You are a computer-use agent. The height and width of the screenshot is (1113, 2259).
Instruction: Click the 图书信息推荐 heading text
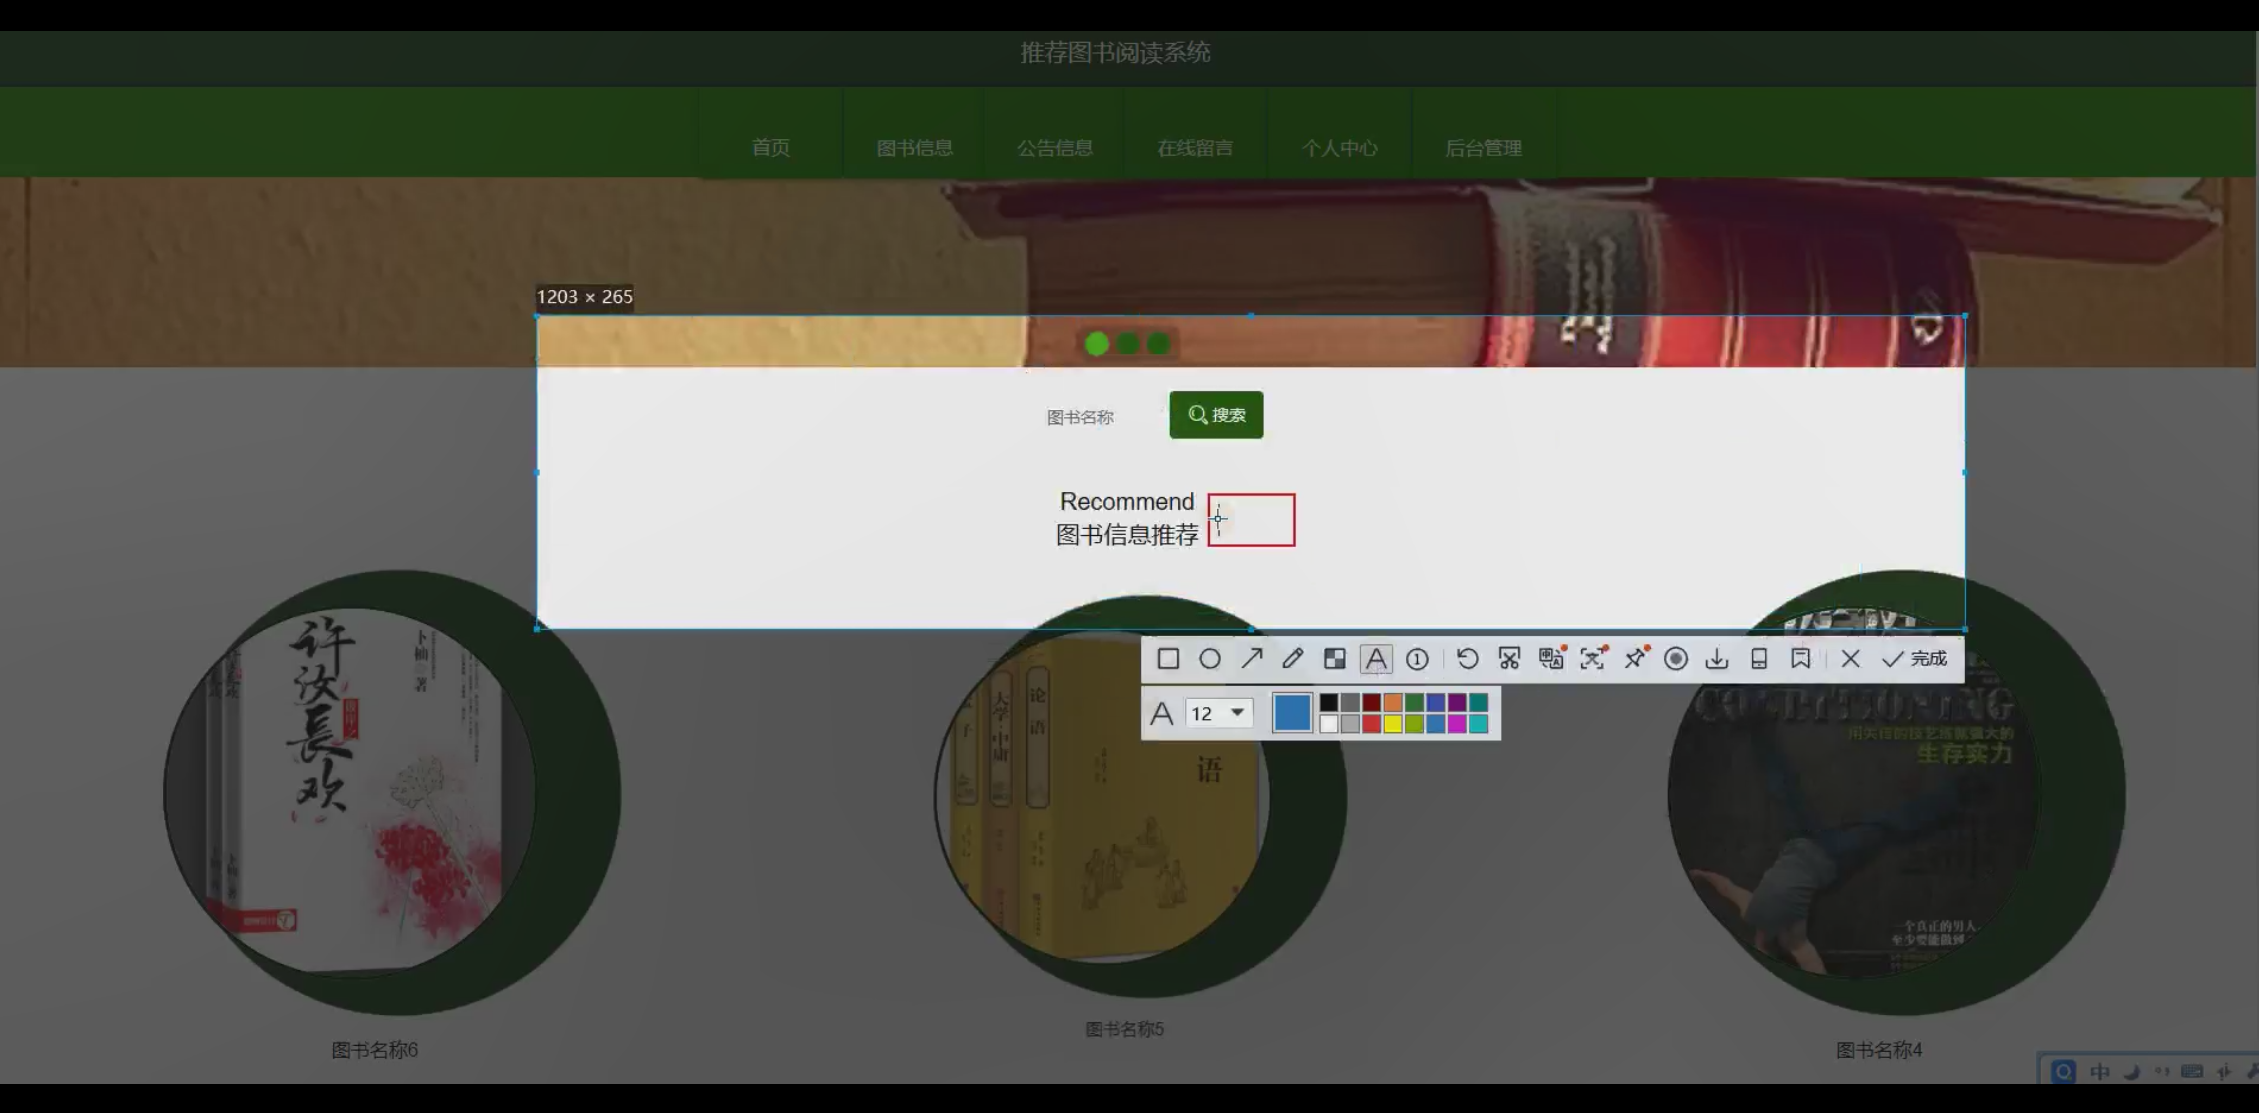point(1127,535)
